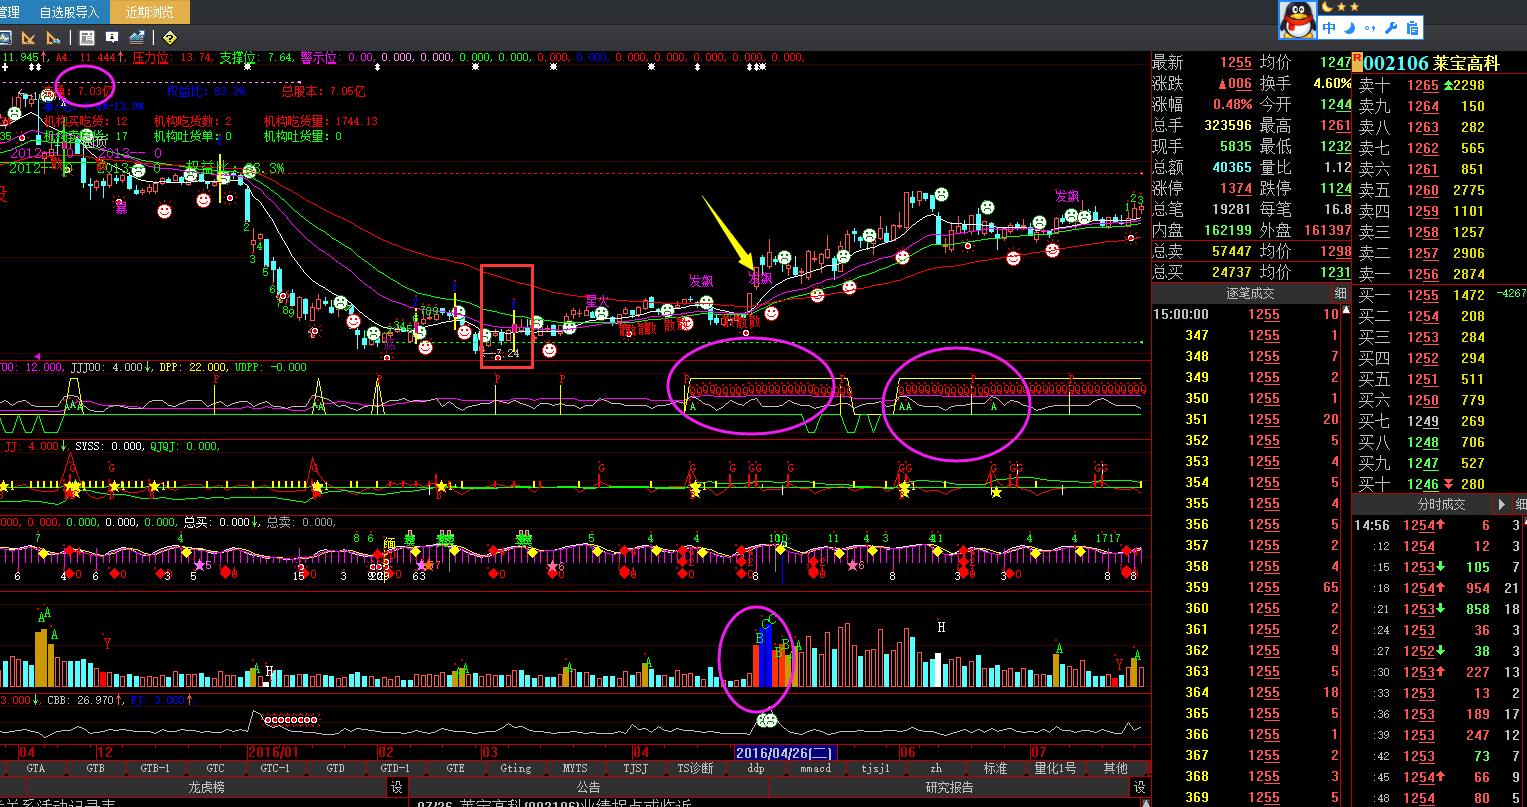Image resolution: width=1527 pixels, height=807 pixels.
Task: Click the QQ penguin avatar icon
Action: (1297, 19)
